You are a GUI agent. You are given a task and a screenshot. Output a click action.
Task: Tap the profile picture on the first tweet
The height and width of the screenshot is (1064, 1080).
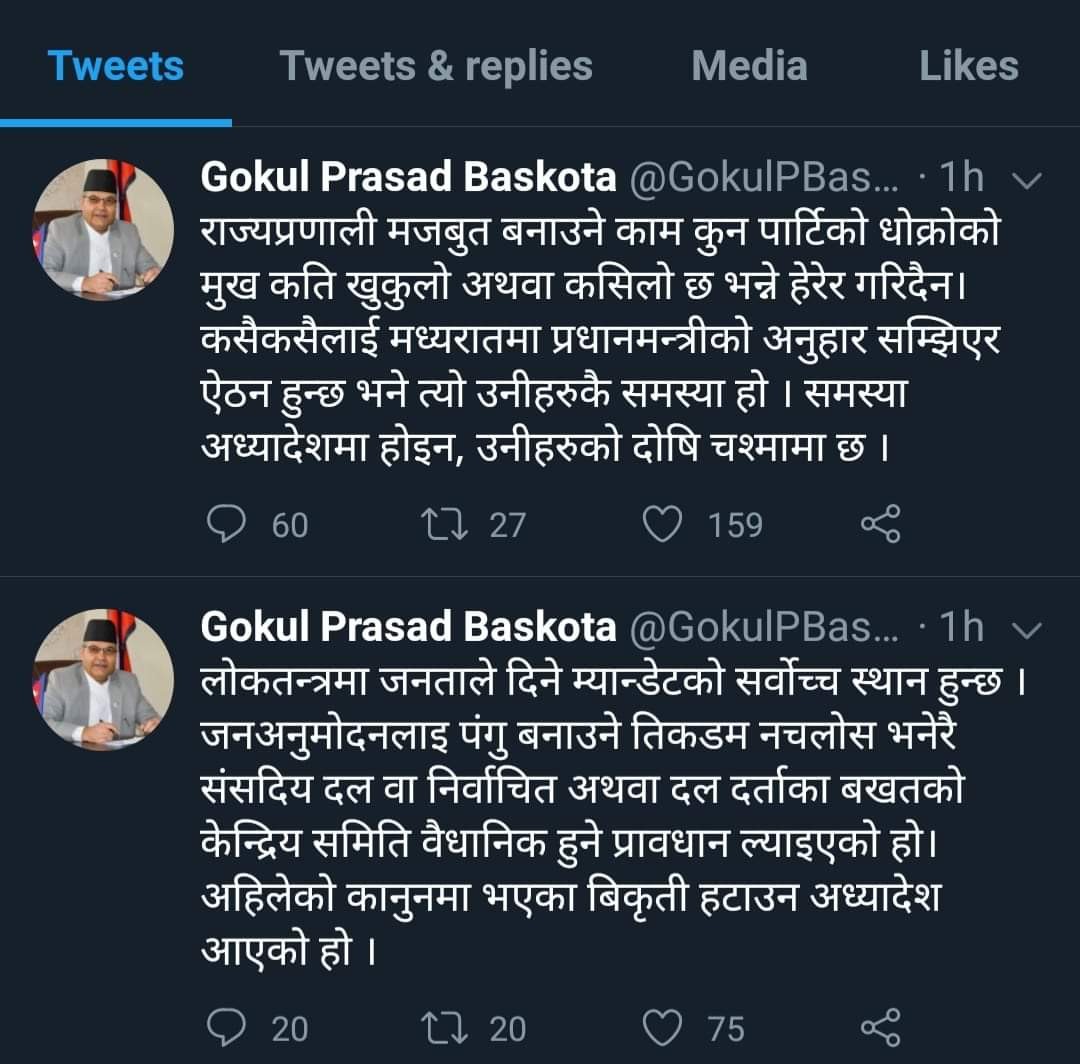tap(104, 229)
